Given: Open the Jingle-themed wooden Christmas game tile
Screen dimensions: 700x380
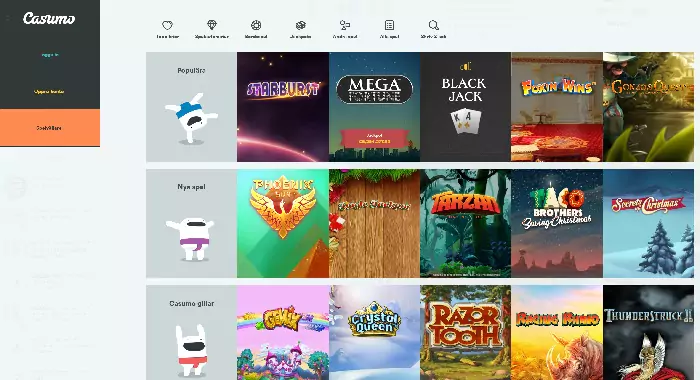Looking at the screenshot, I should click(375, 223).
